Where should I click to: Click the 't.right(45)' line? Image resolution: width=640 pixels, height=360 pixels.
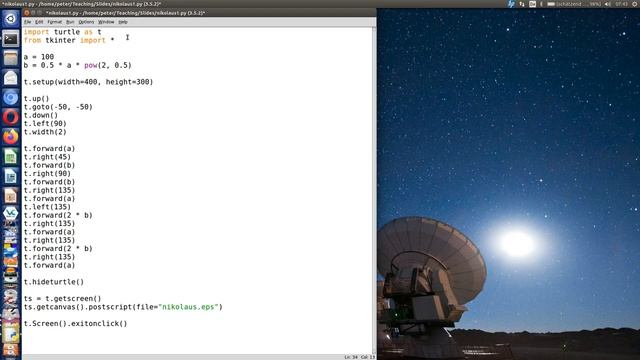point(47,157)
